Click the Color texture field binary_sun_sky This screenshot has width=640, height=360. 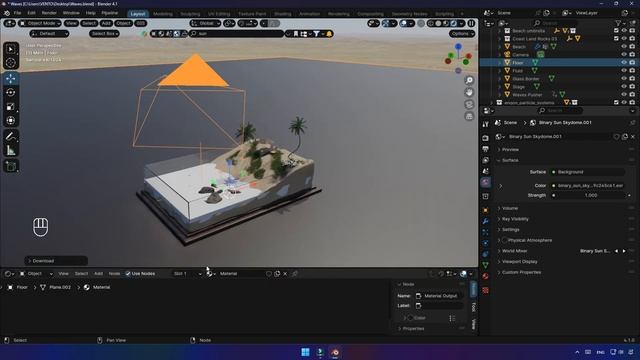(x=587, y=185)
